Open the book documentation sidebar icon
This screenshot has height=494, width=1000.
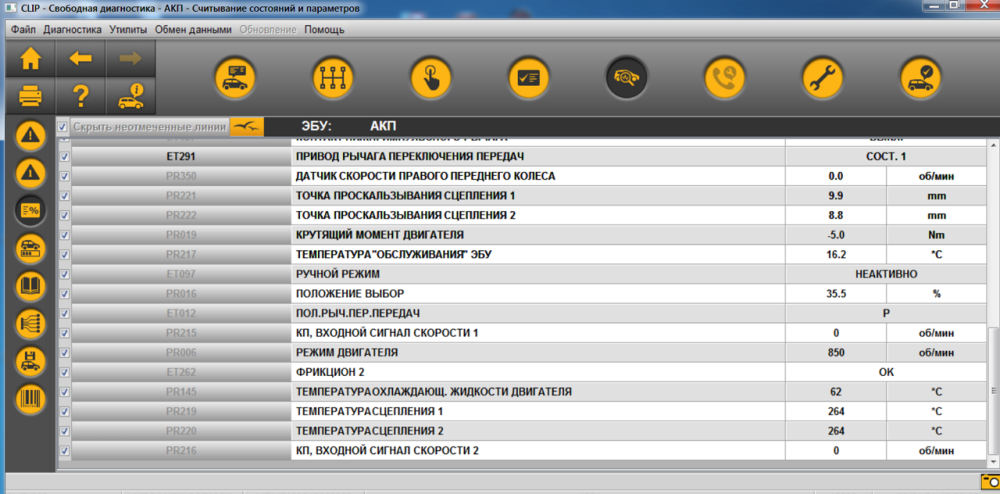coord(31,285)
